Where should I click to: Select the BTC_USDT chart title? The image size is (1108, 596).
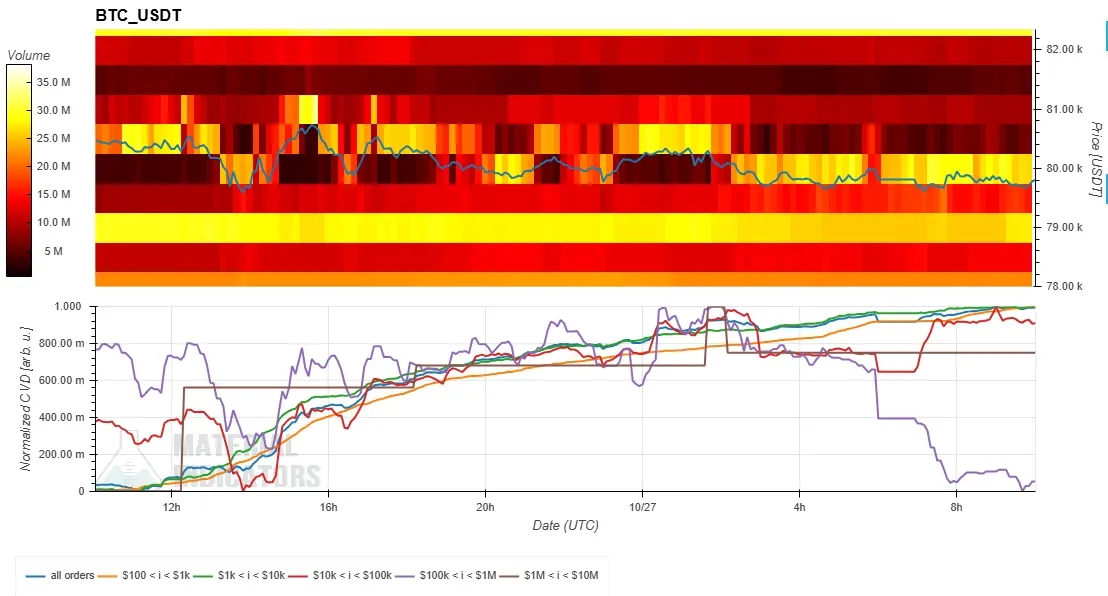click(138, 15)
